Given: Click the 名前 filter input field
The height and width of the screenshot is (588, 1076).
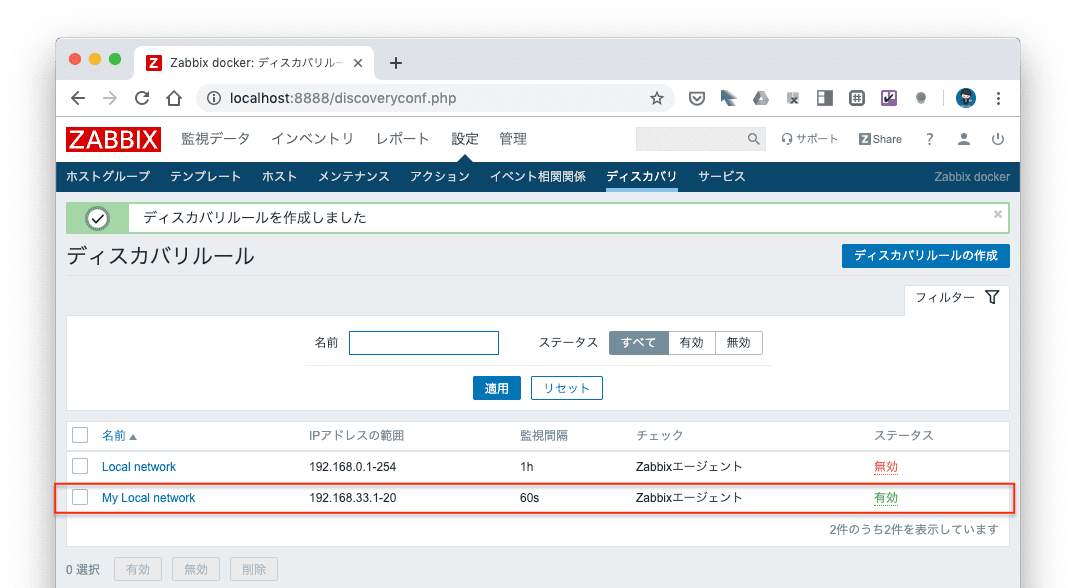Looking at the screenshot, I should pyautogui.click(x=424, y=343).
